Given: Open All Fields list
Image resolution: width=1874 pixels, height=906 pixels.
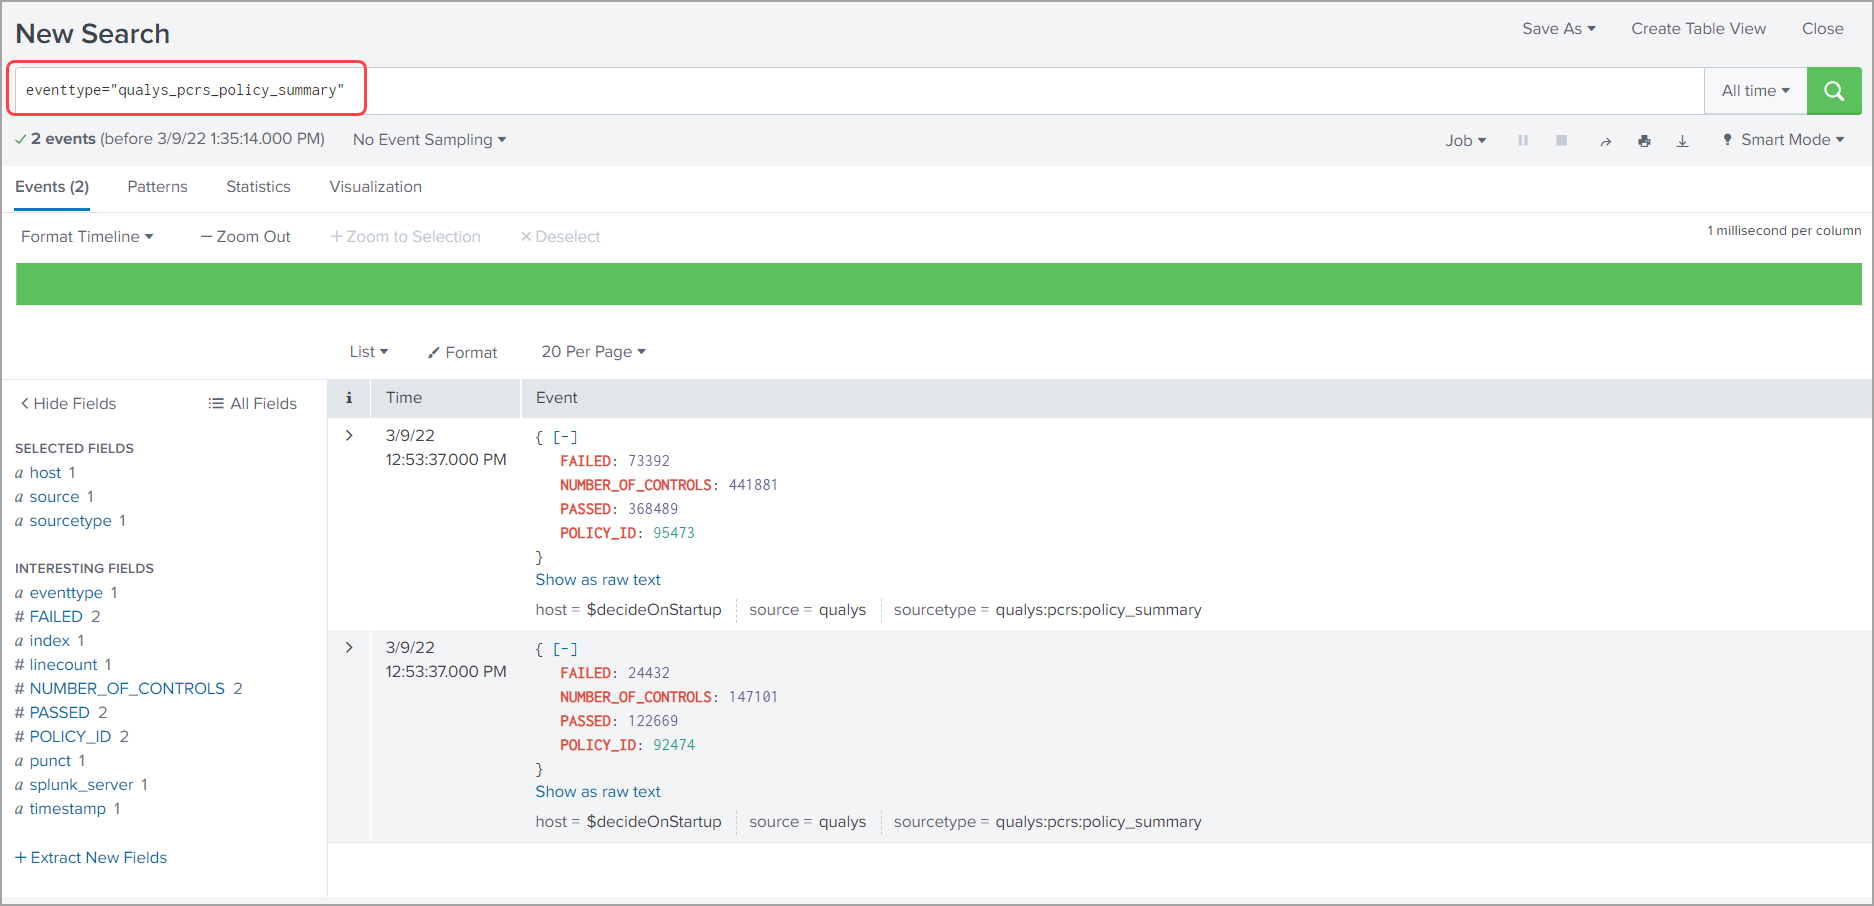Looking at the screenshot, I should click(x=253, y=403).
